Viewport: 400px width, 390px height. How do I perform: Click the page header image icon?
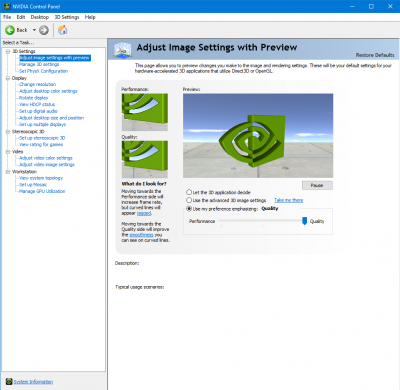122,50
